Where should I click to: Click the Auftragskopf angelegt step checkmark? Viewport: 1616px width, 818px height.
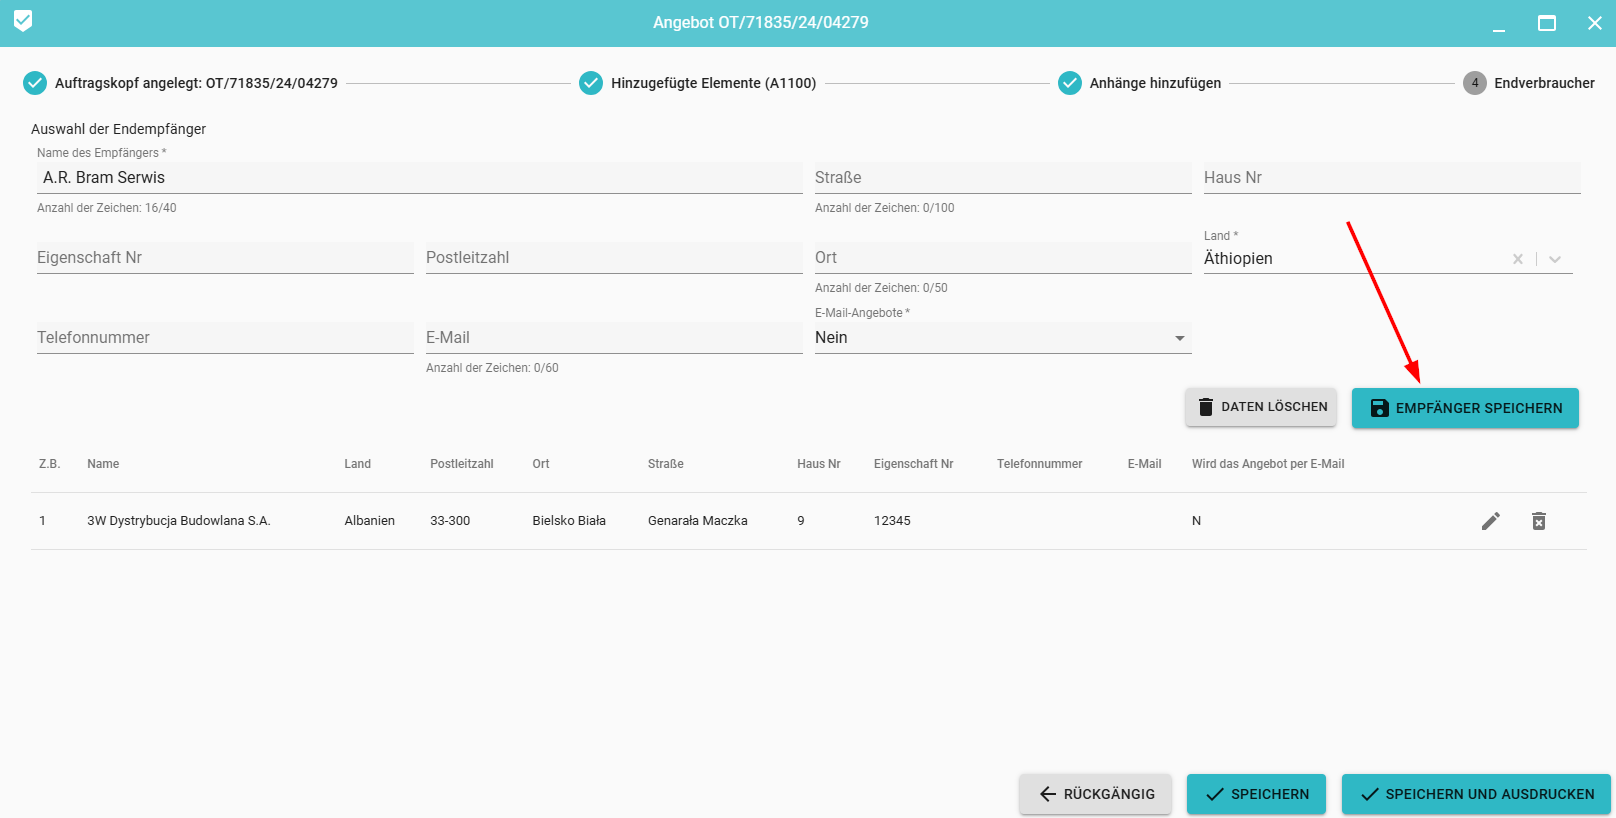(35, 83)
